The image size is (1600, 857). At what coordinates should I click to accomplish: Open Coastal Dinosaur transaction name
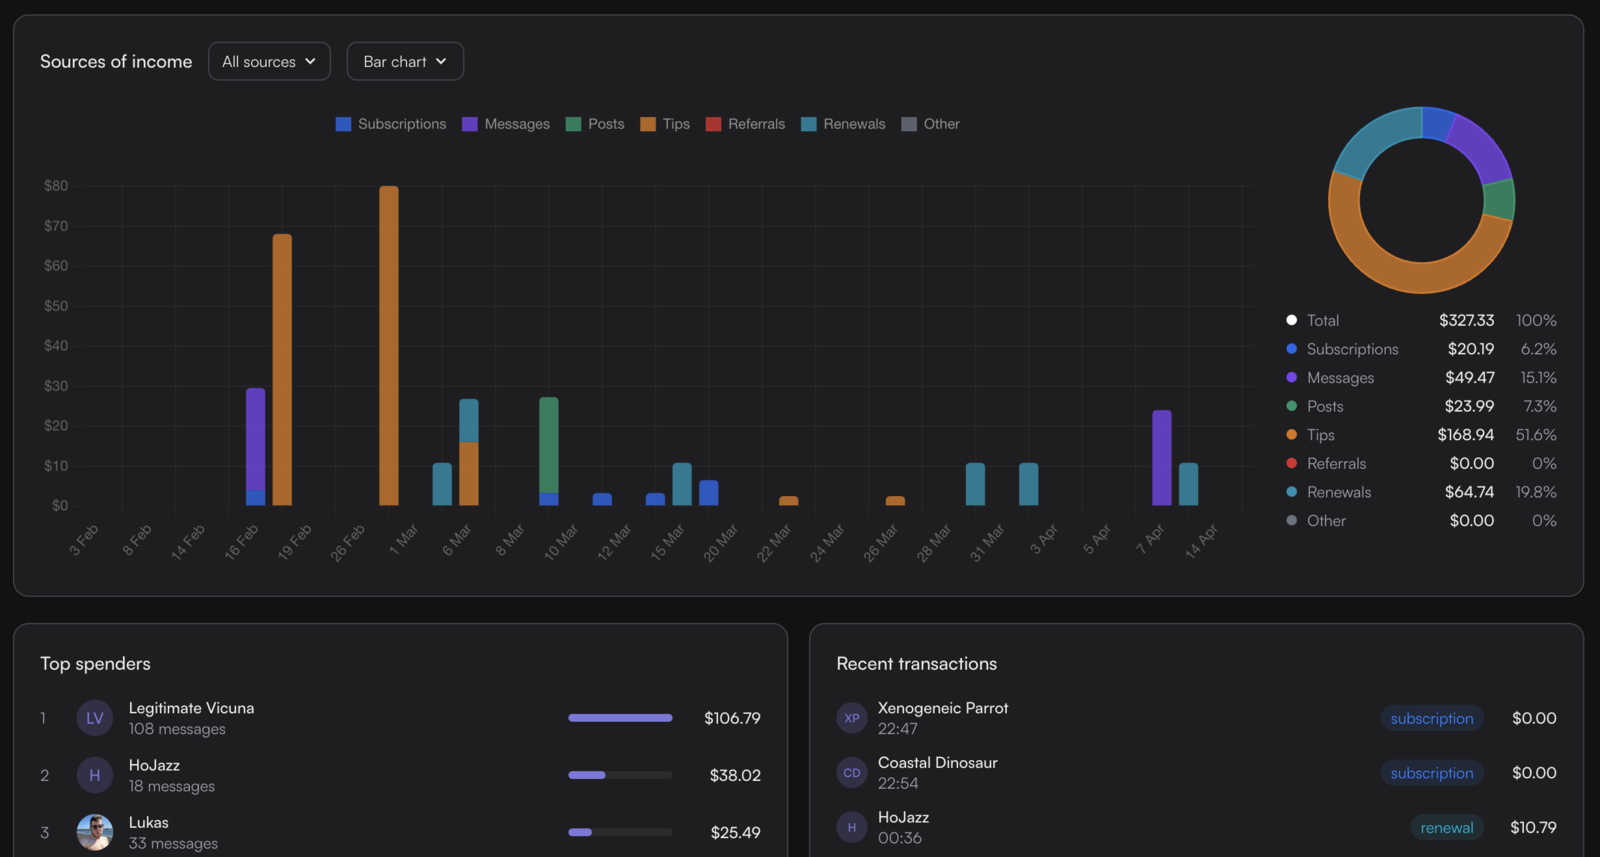tap(938, 762)
